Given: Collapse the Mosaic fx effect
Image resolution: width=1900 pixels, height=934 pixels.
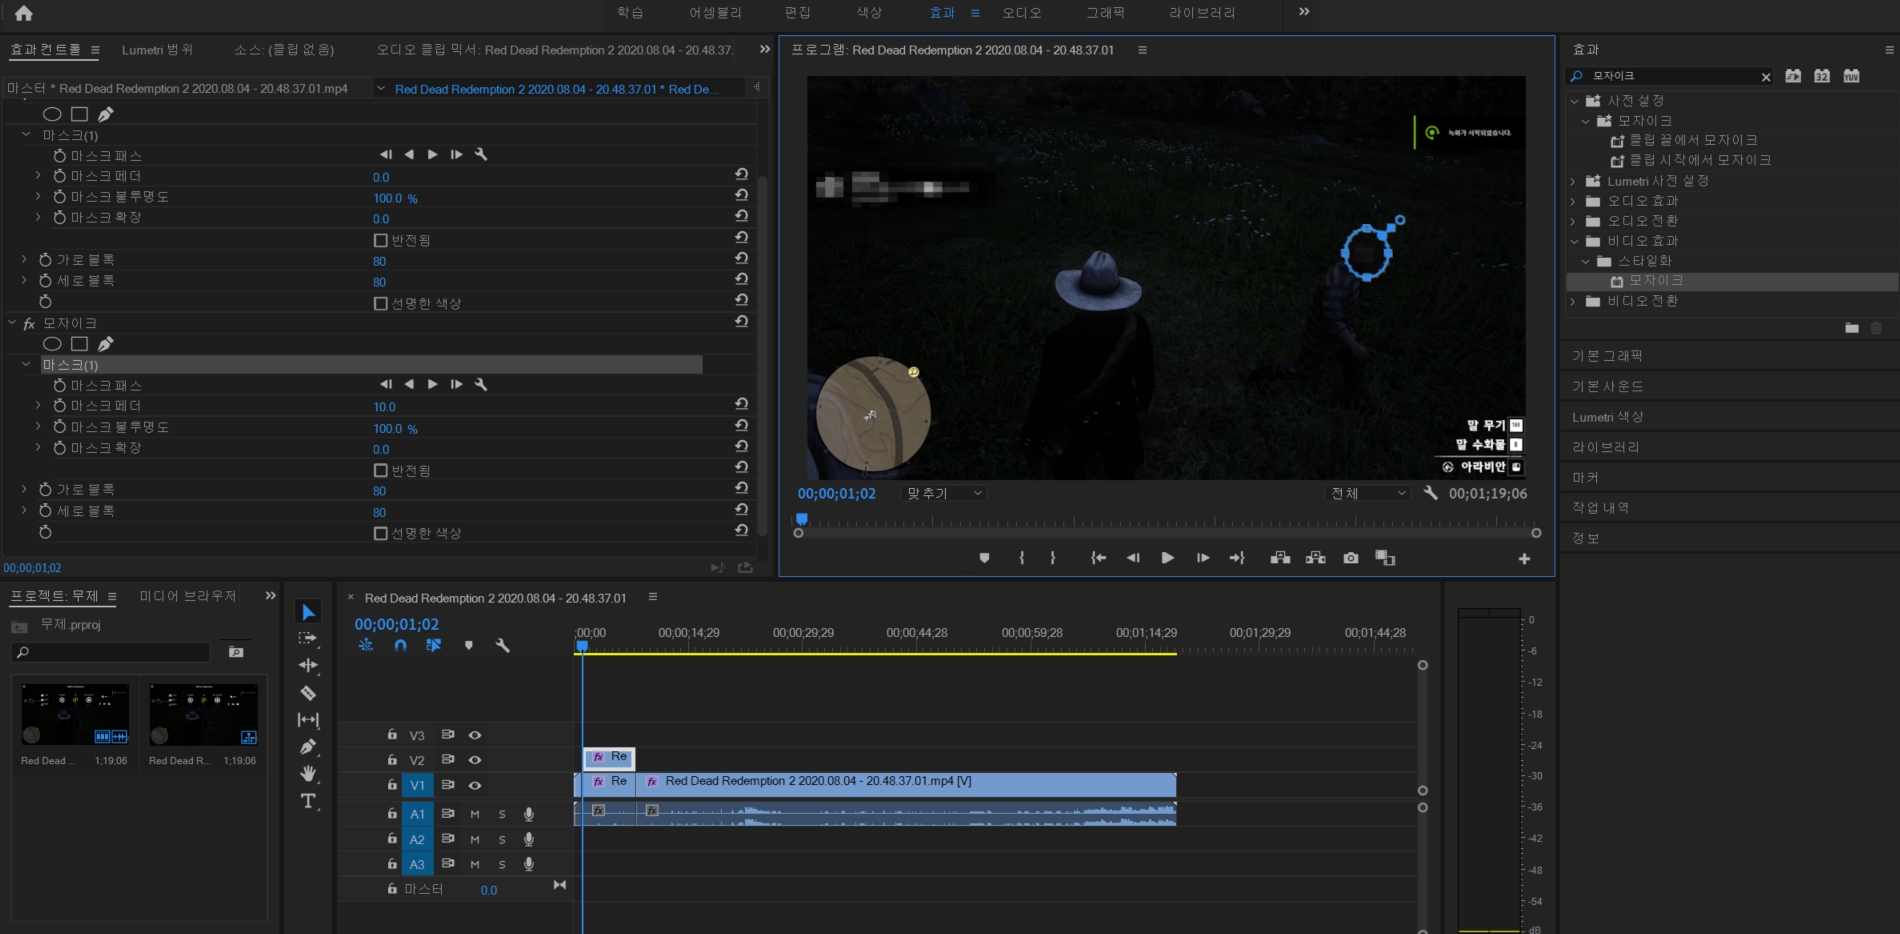Looking at the screenshot, I should (12, 323).
